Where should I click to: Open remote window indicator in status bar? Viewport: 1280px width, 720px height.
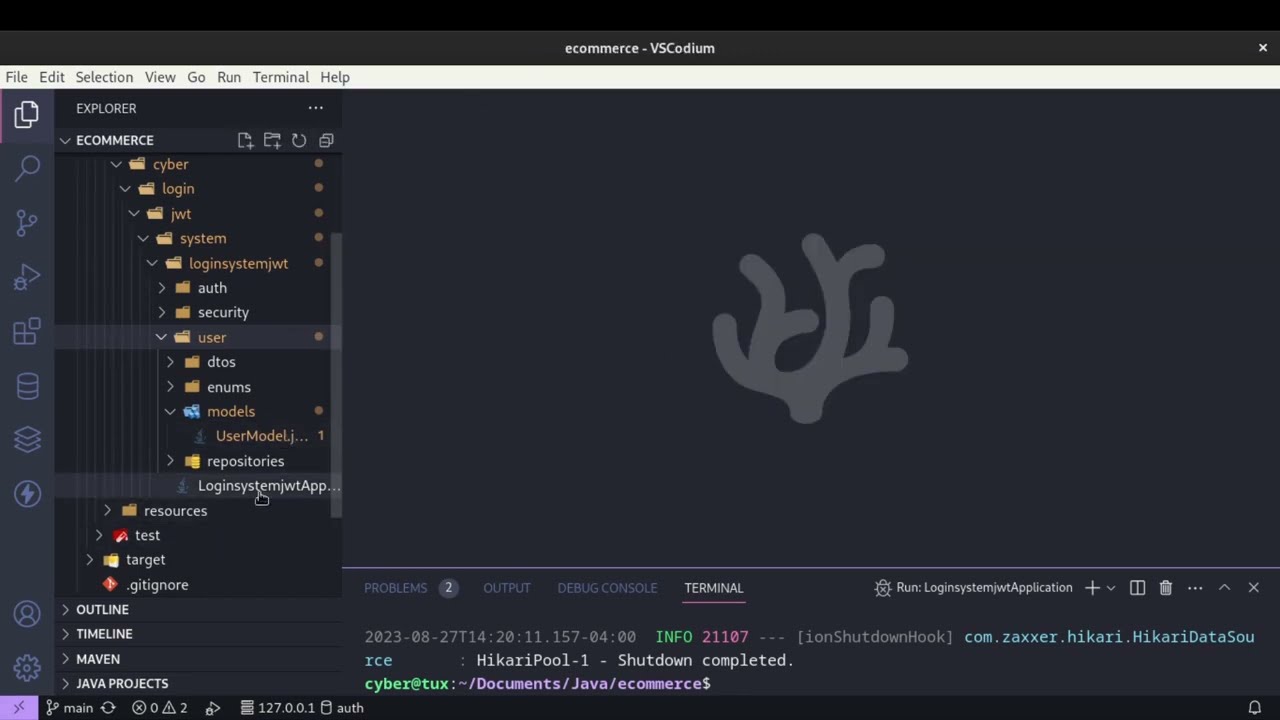[x=19, y=708]
